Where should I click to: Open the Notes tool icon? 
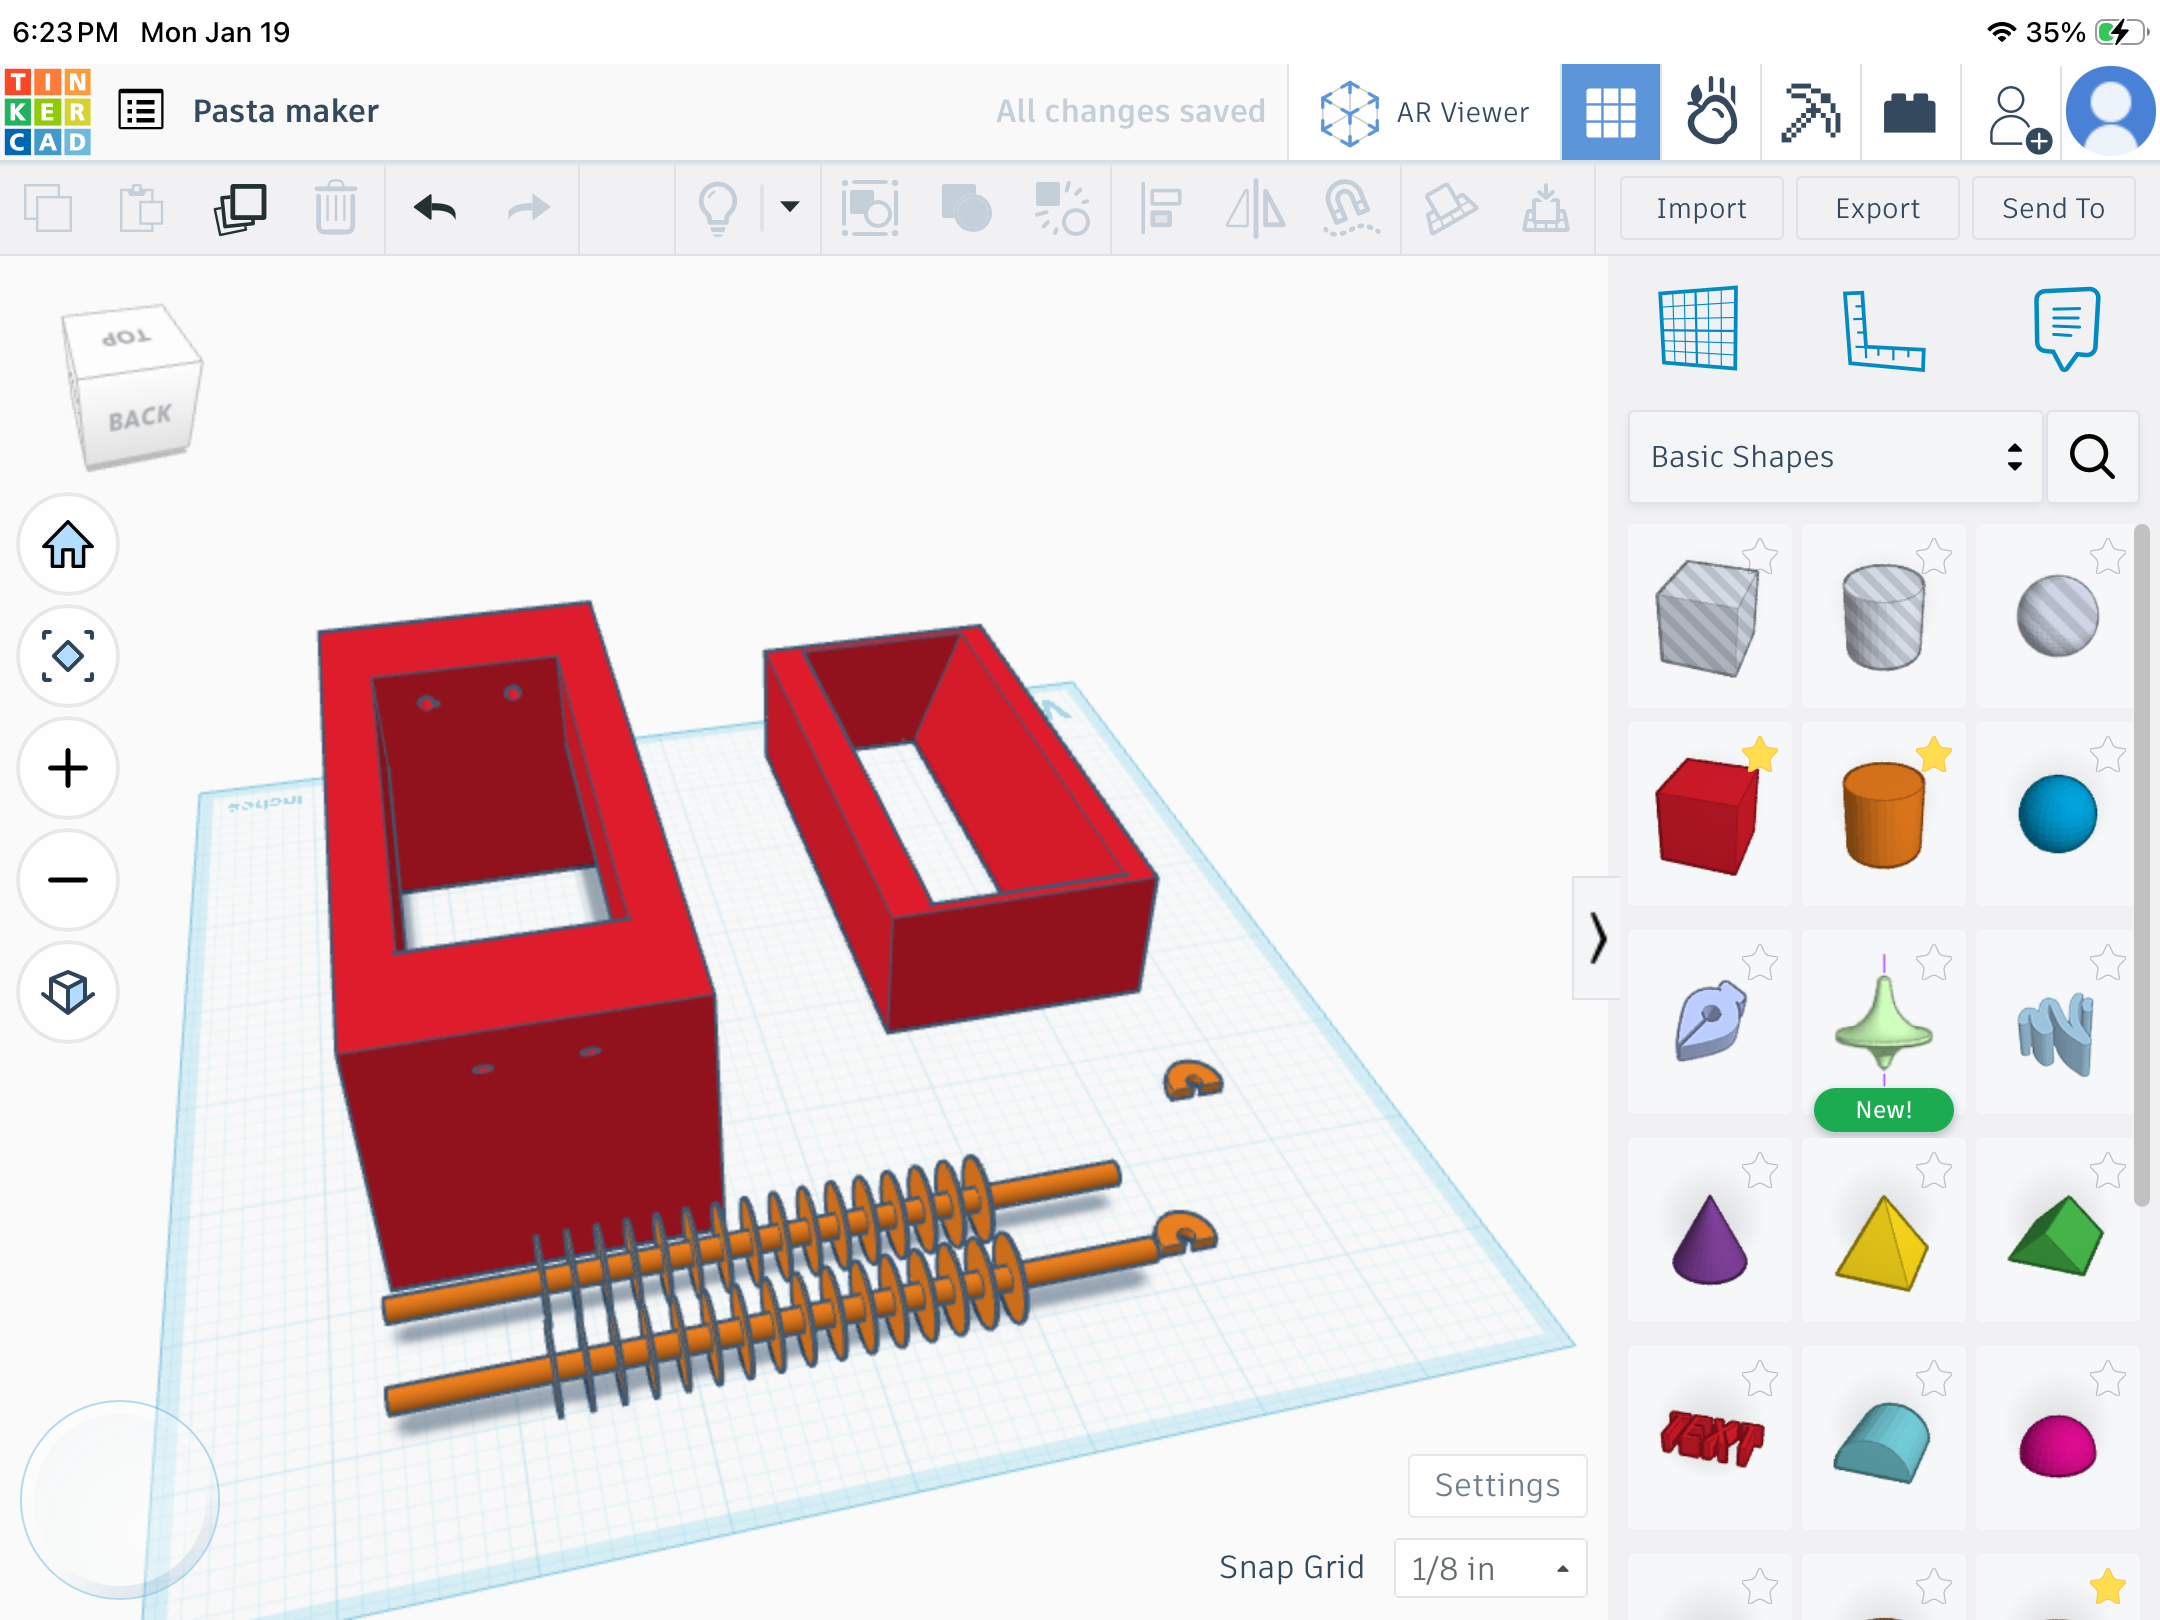2066,328
